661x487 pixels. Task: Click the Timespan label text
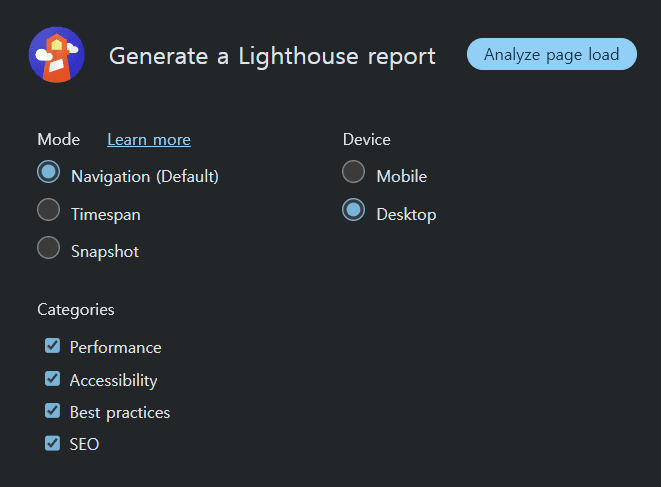coord(105,214)
